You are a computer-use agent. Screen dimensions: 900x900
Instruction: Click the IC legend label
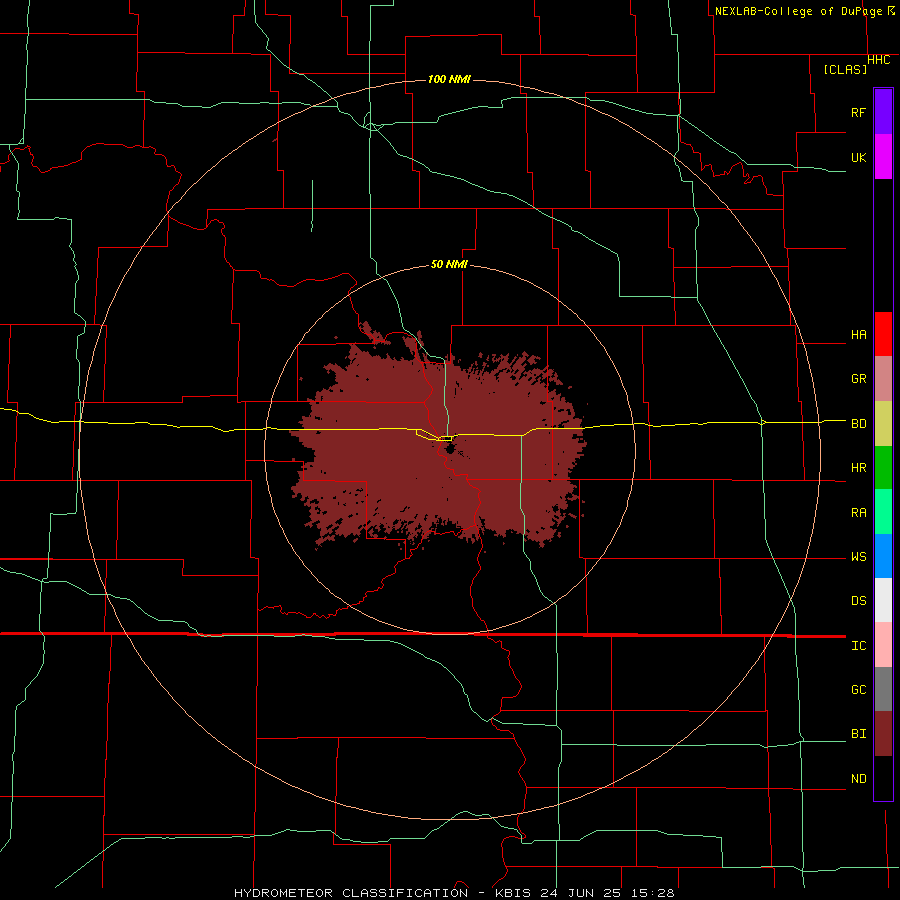point(858,646)
